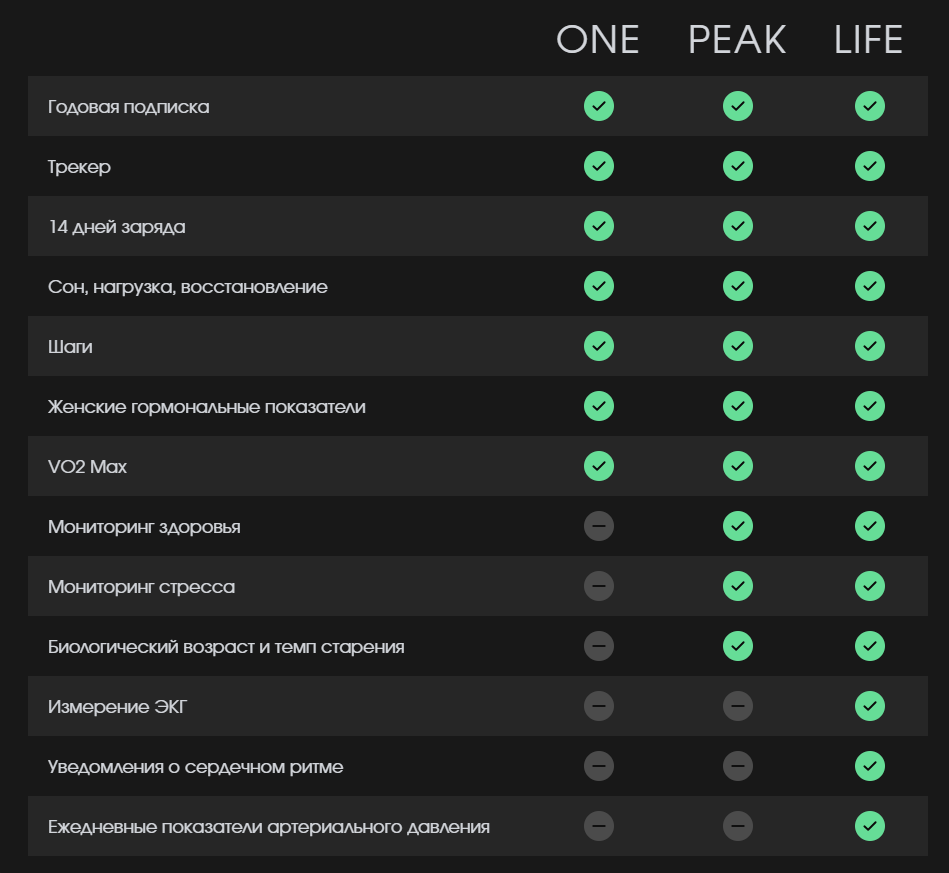Select the LIFE plan column header
The width and height of the screenshot is (949, 873).
[x=869, y=40]
